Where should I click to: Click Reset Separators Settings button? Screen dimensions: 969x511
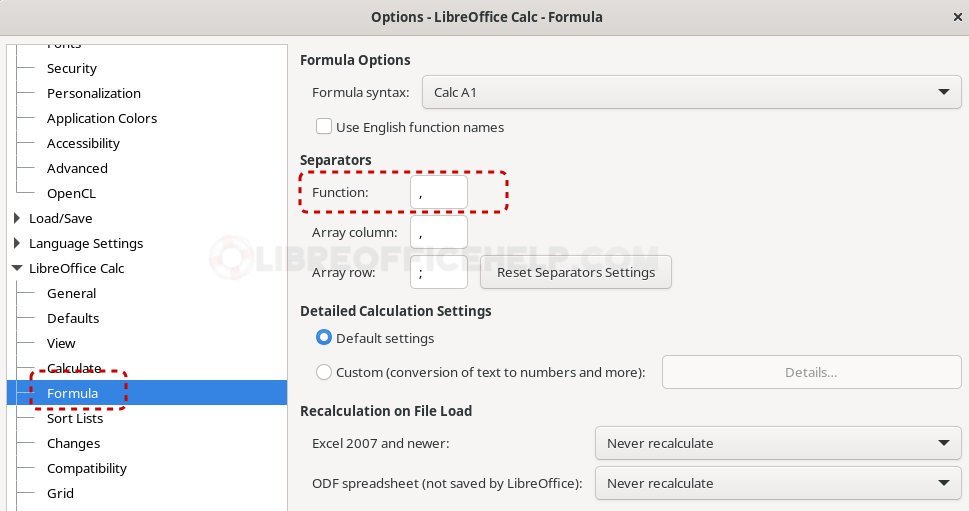click(575, 272)
